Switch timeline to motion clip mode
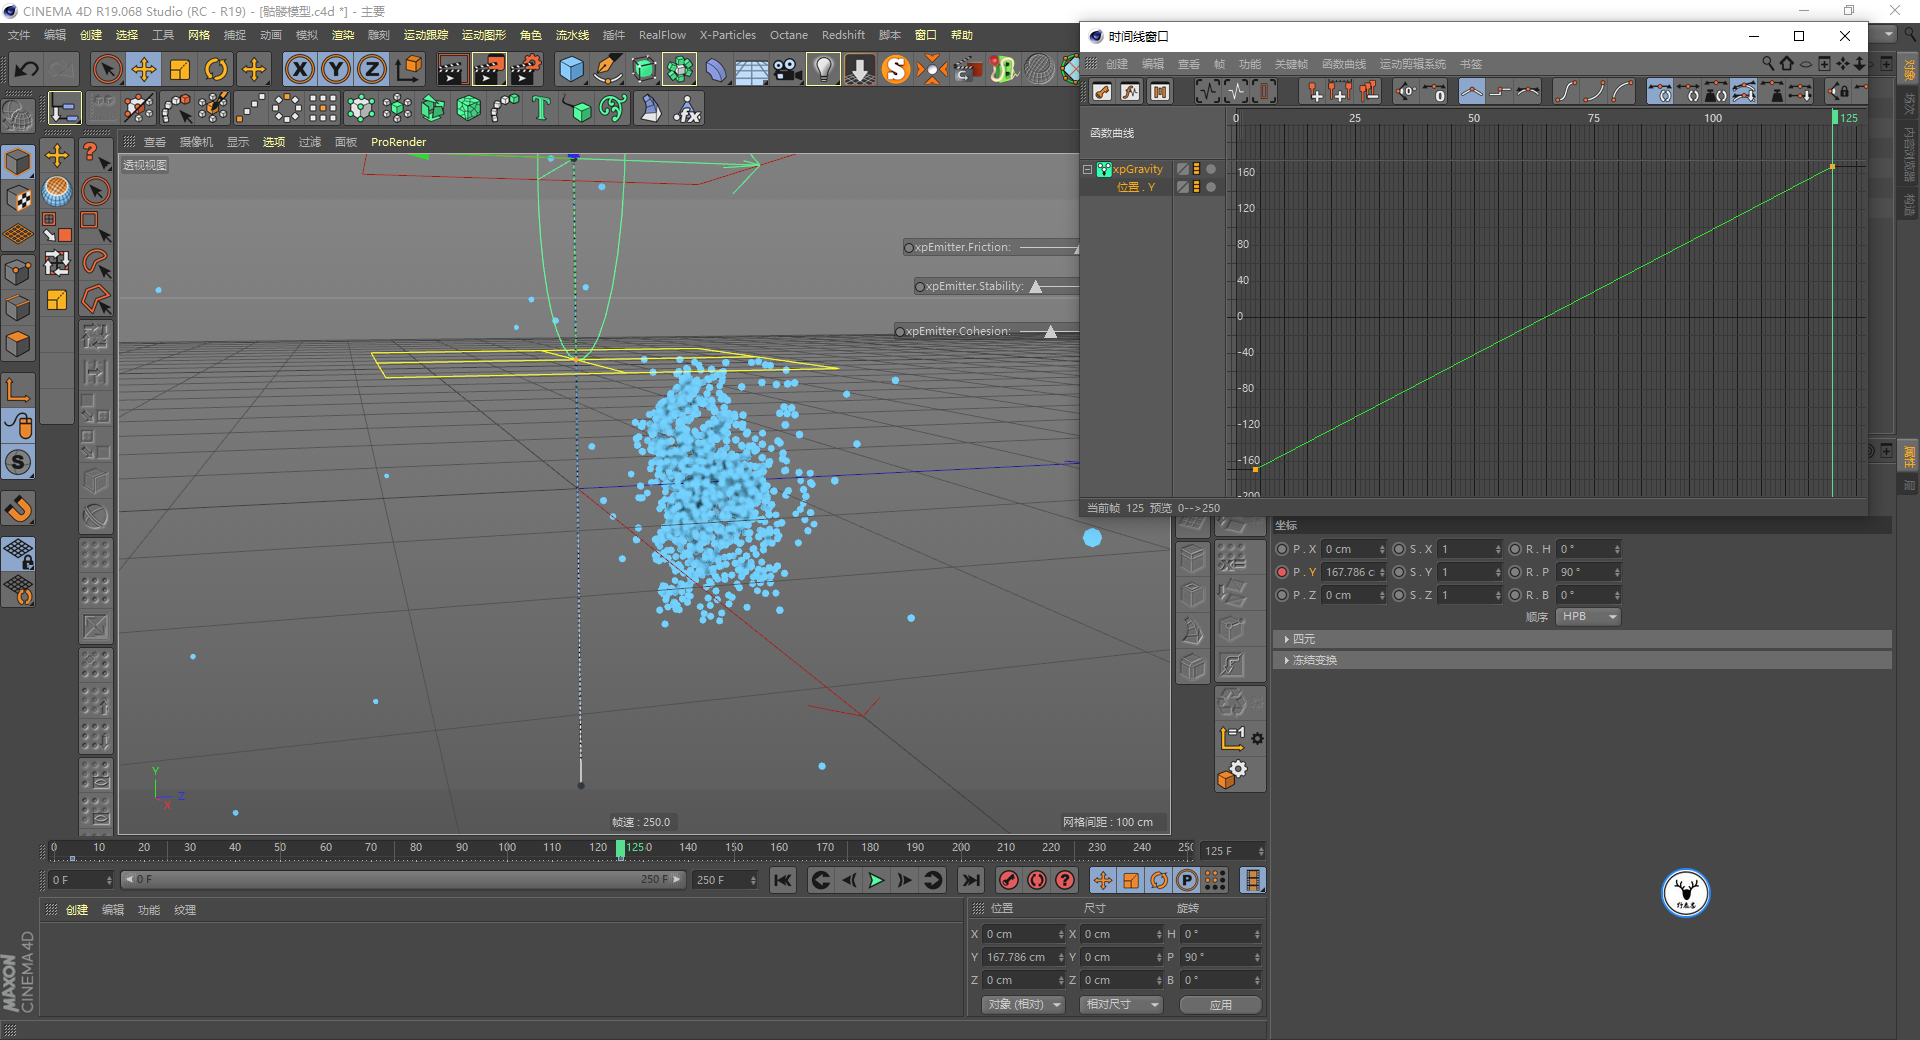 pos(1159,92)
